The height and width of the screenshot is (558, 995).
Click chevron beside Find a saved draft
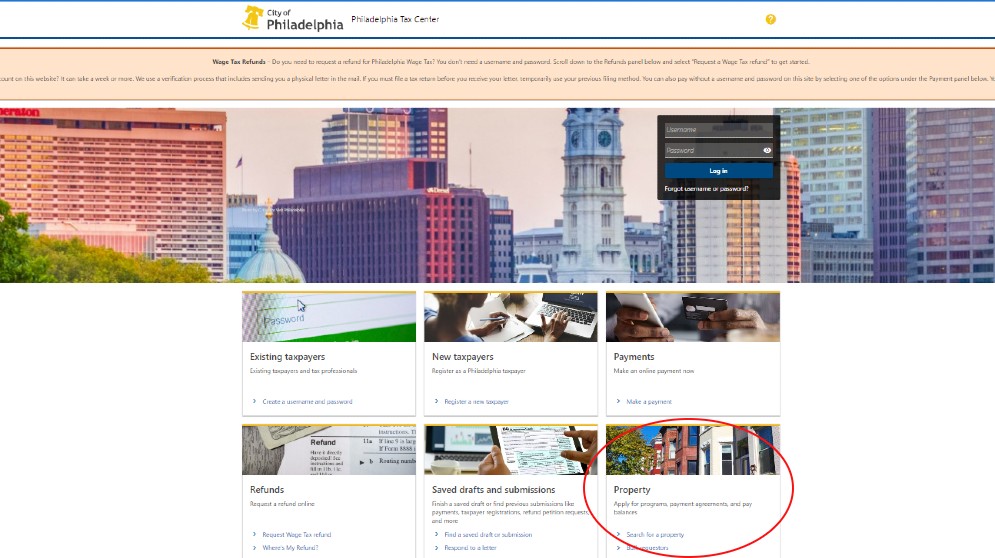tap(437, 535)
